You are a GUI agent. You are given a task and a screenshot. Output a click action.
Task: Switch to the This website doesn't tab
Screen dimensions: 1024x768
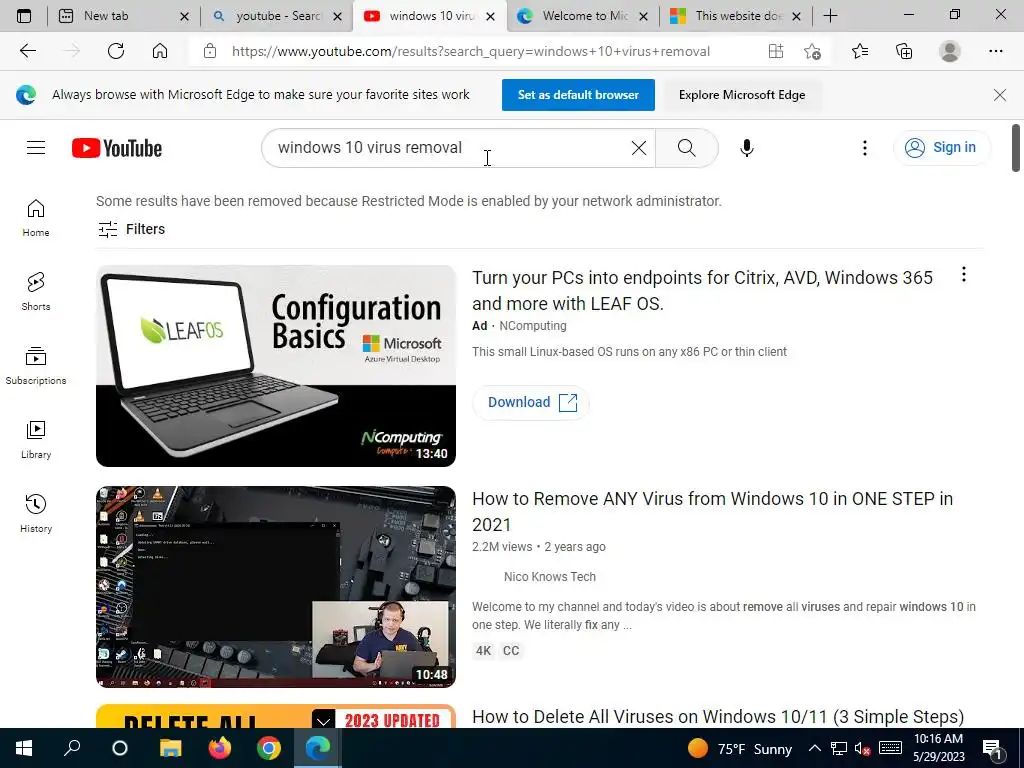[x=737, y=16]
